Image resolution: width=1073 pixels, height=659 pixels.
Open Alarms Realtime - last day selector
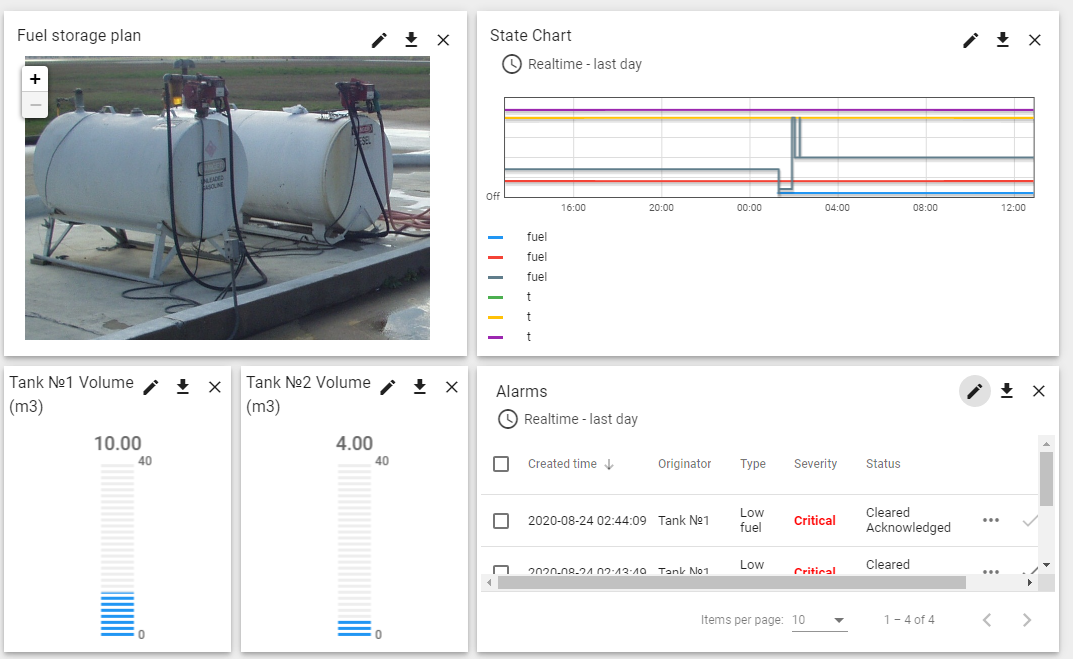568,419
